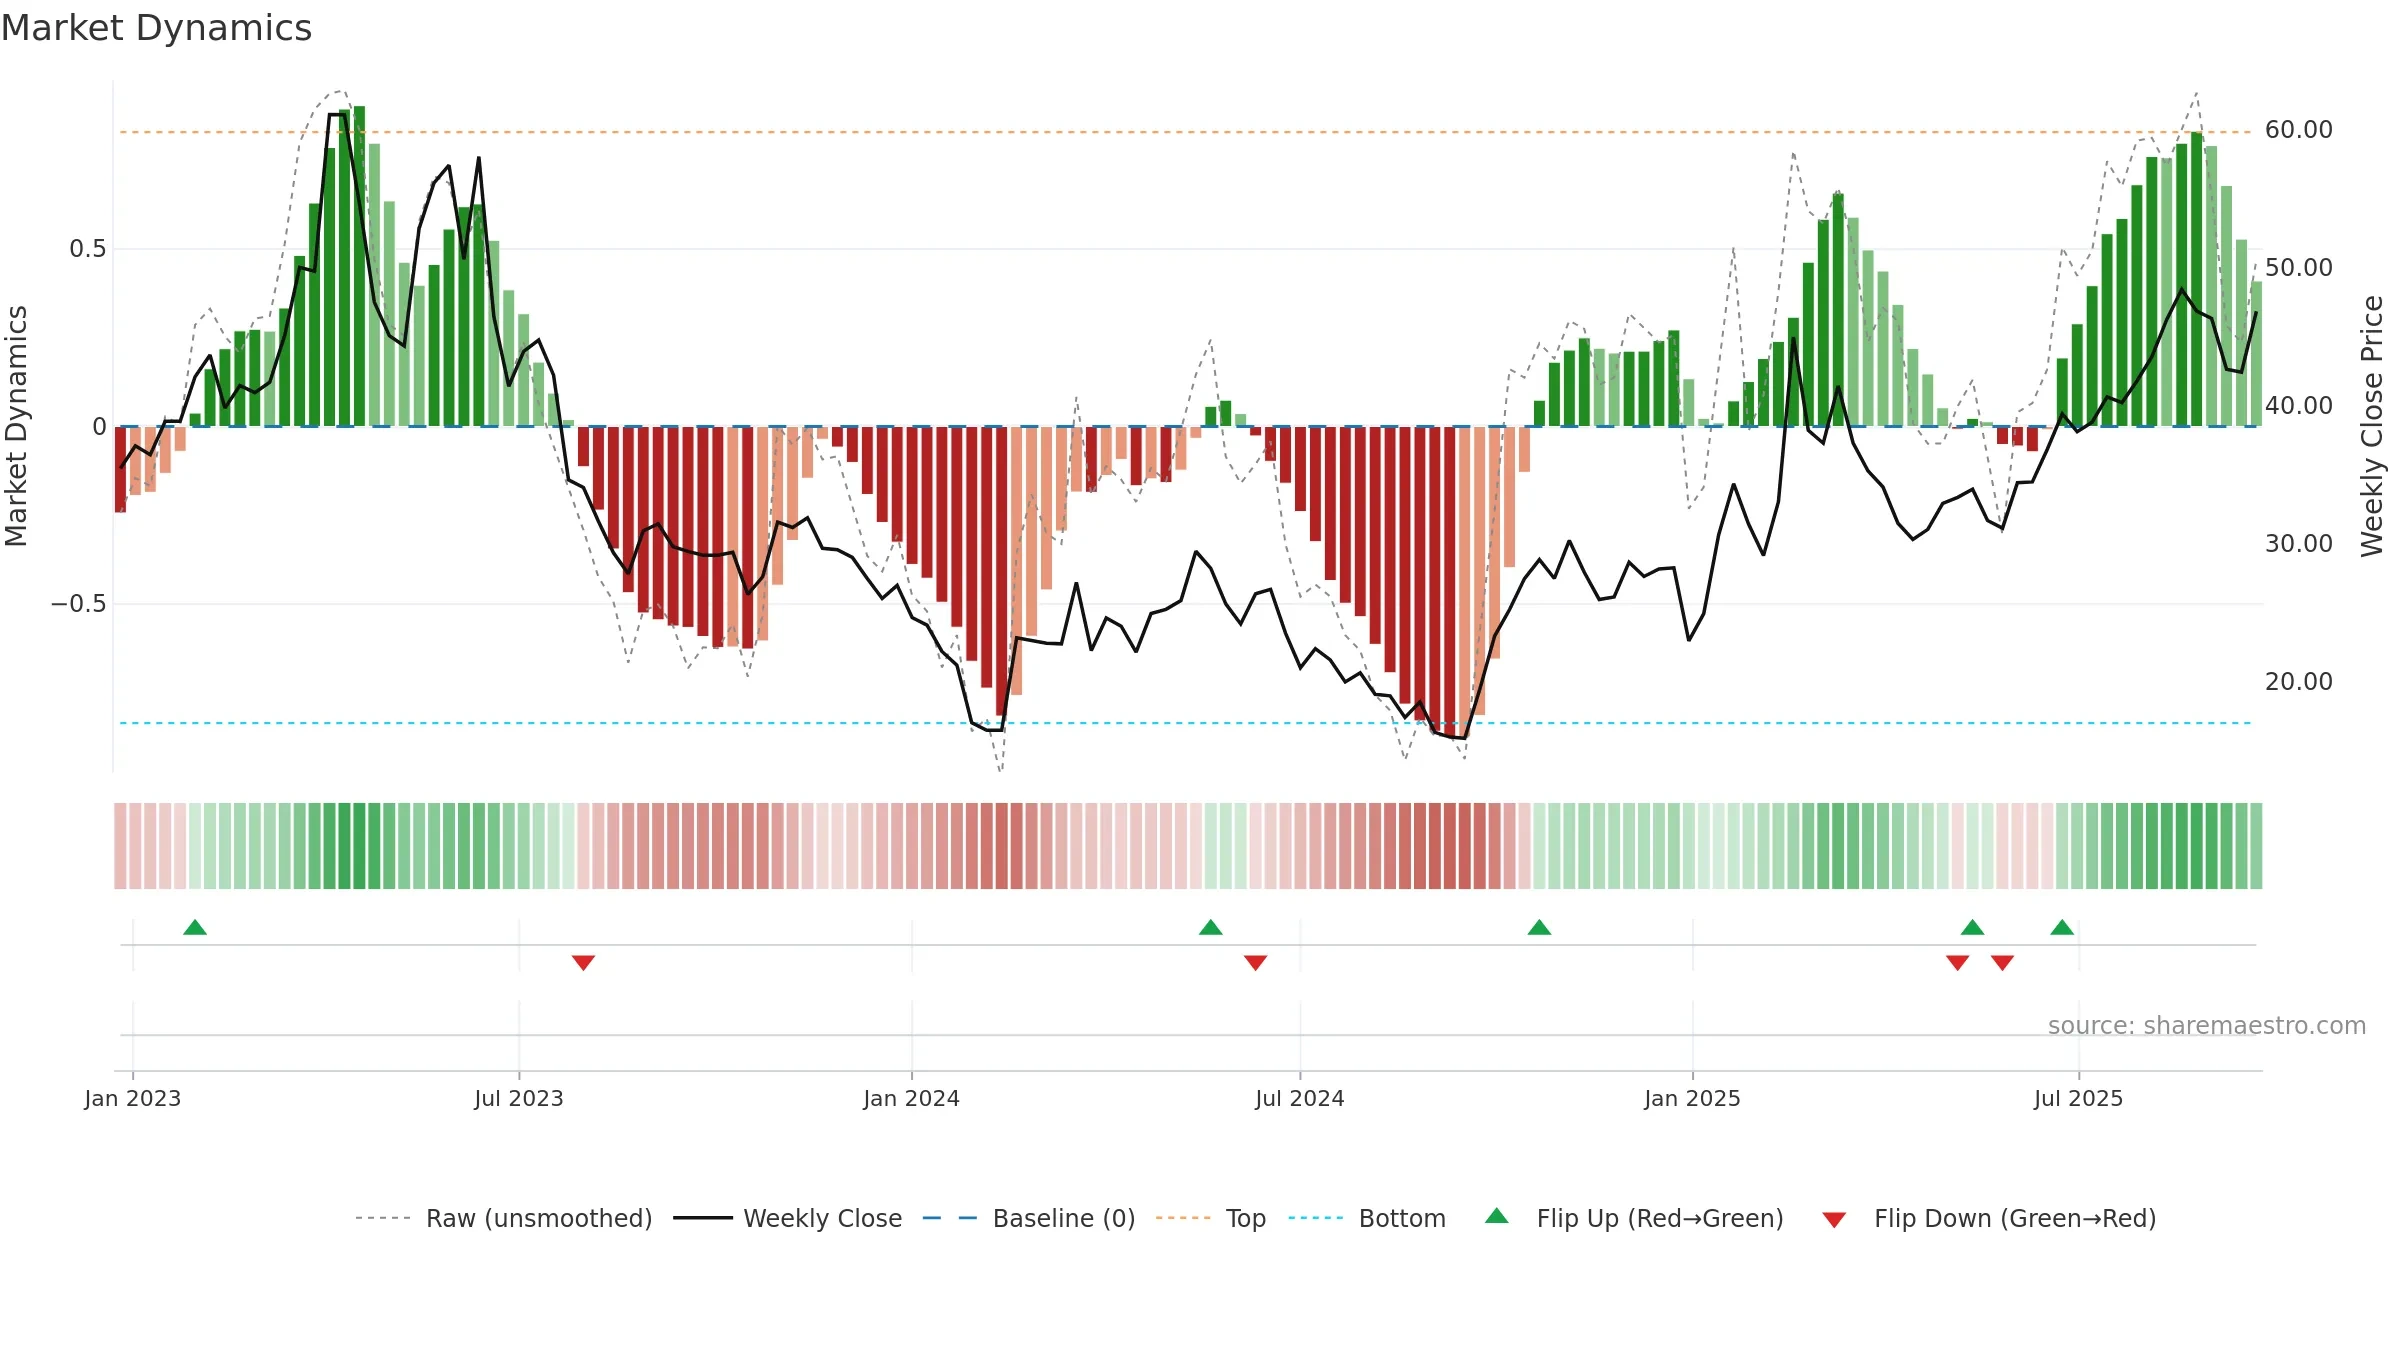Click the rotated Weekly Close Price axis title
Viewport: 2400px width, 1350px height.
point(2372,426)
